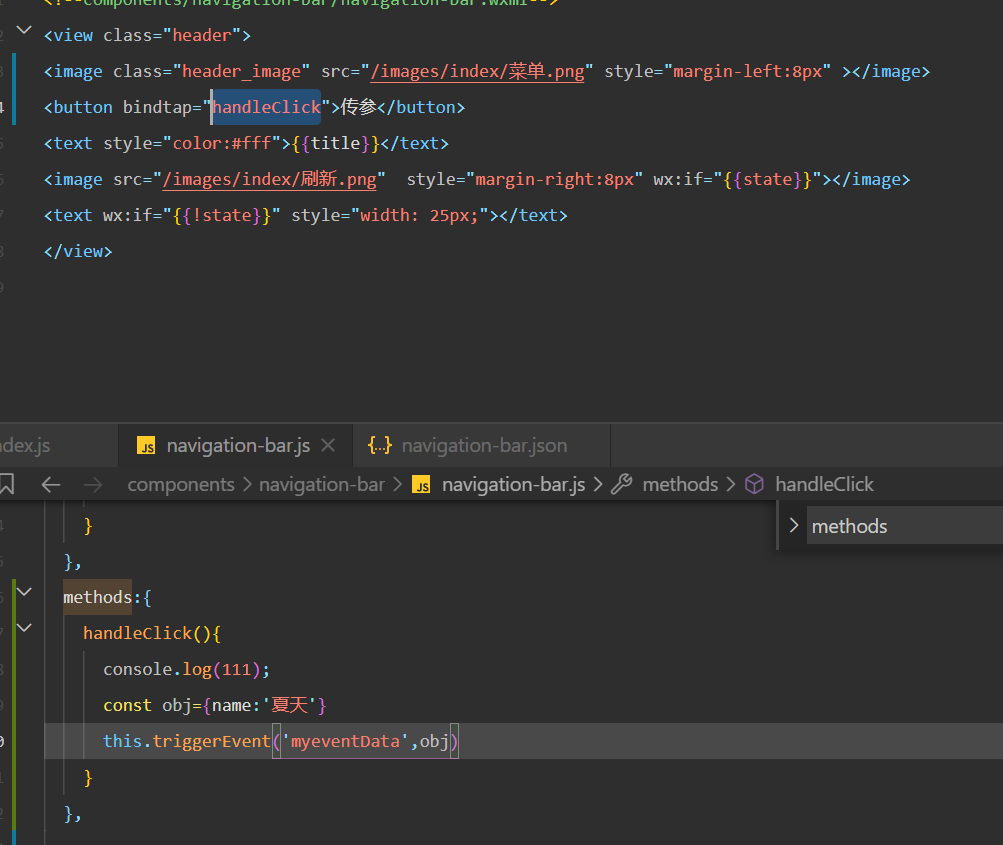Click the this keyword in triggerEvent line
Viewport: 1003px width, 845px height.
122,741
